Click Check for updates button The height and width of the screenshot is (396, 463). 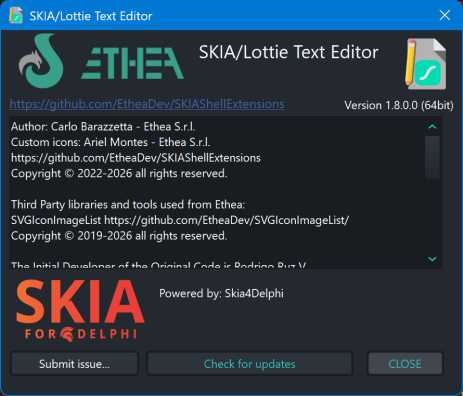[x=250, y=364]
